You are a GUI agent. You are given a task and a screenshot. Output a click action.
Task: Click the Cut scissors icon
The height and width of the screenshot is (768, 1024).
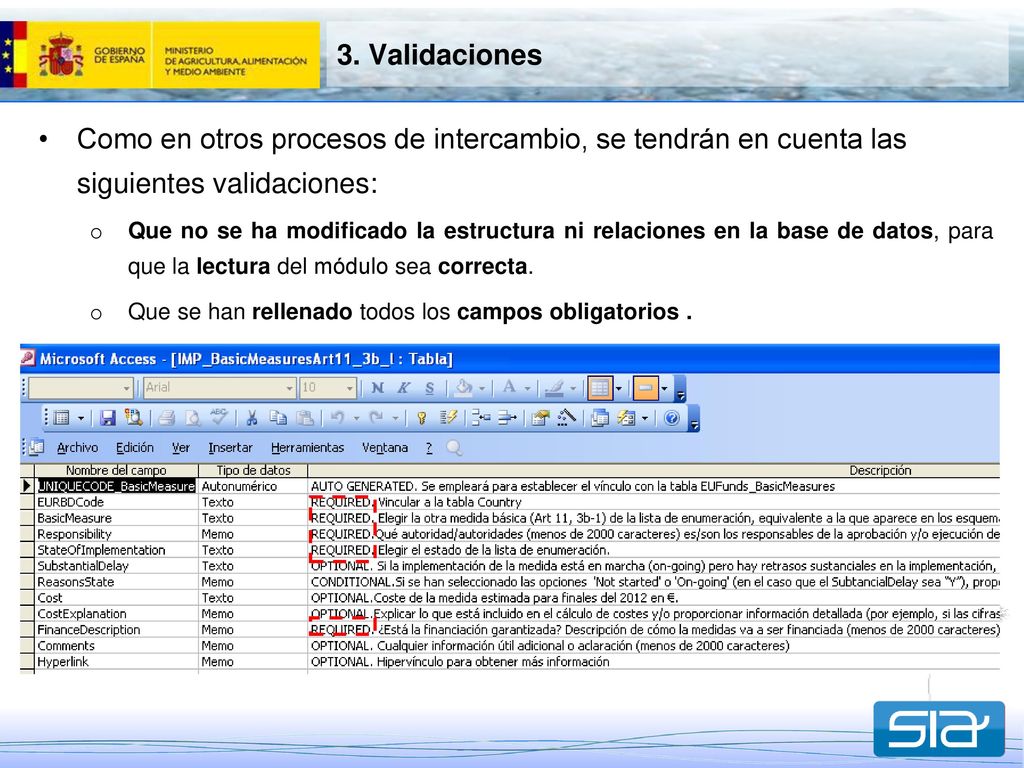pyautogui.click(x=251, y=418)
